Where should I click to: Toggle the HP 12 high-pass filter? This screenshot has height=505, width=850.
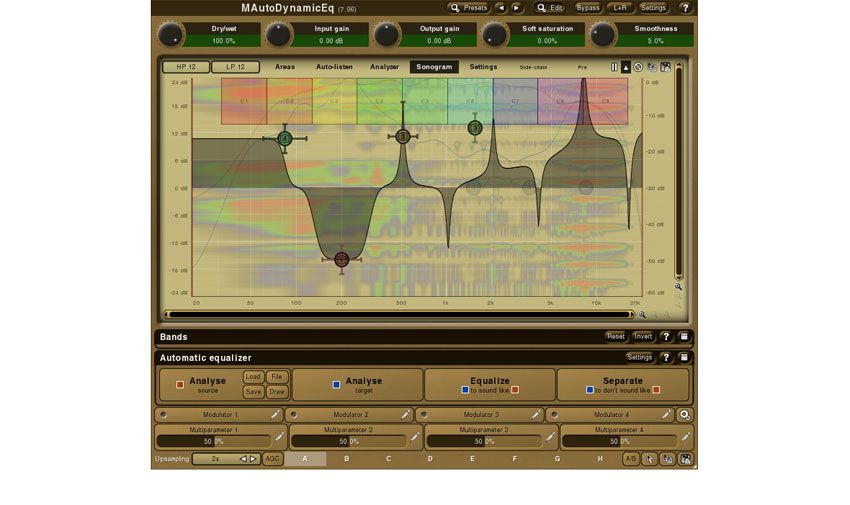(x=186, y=67)
